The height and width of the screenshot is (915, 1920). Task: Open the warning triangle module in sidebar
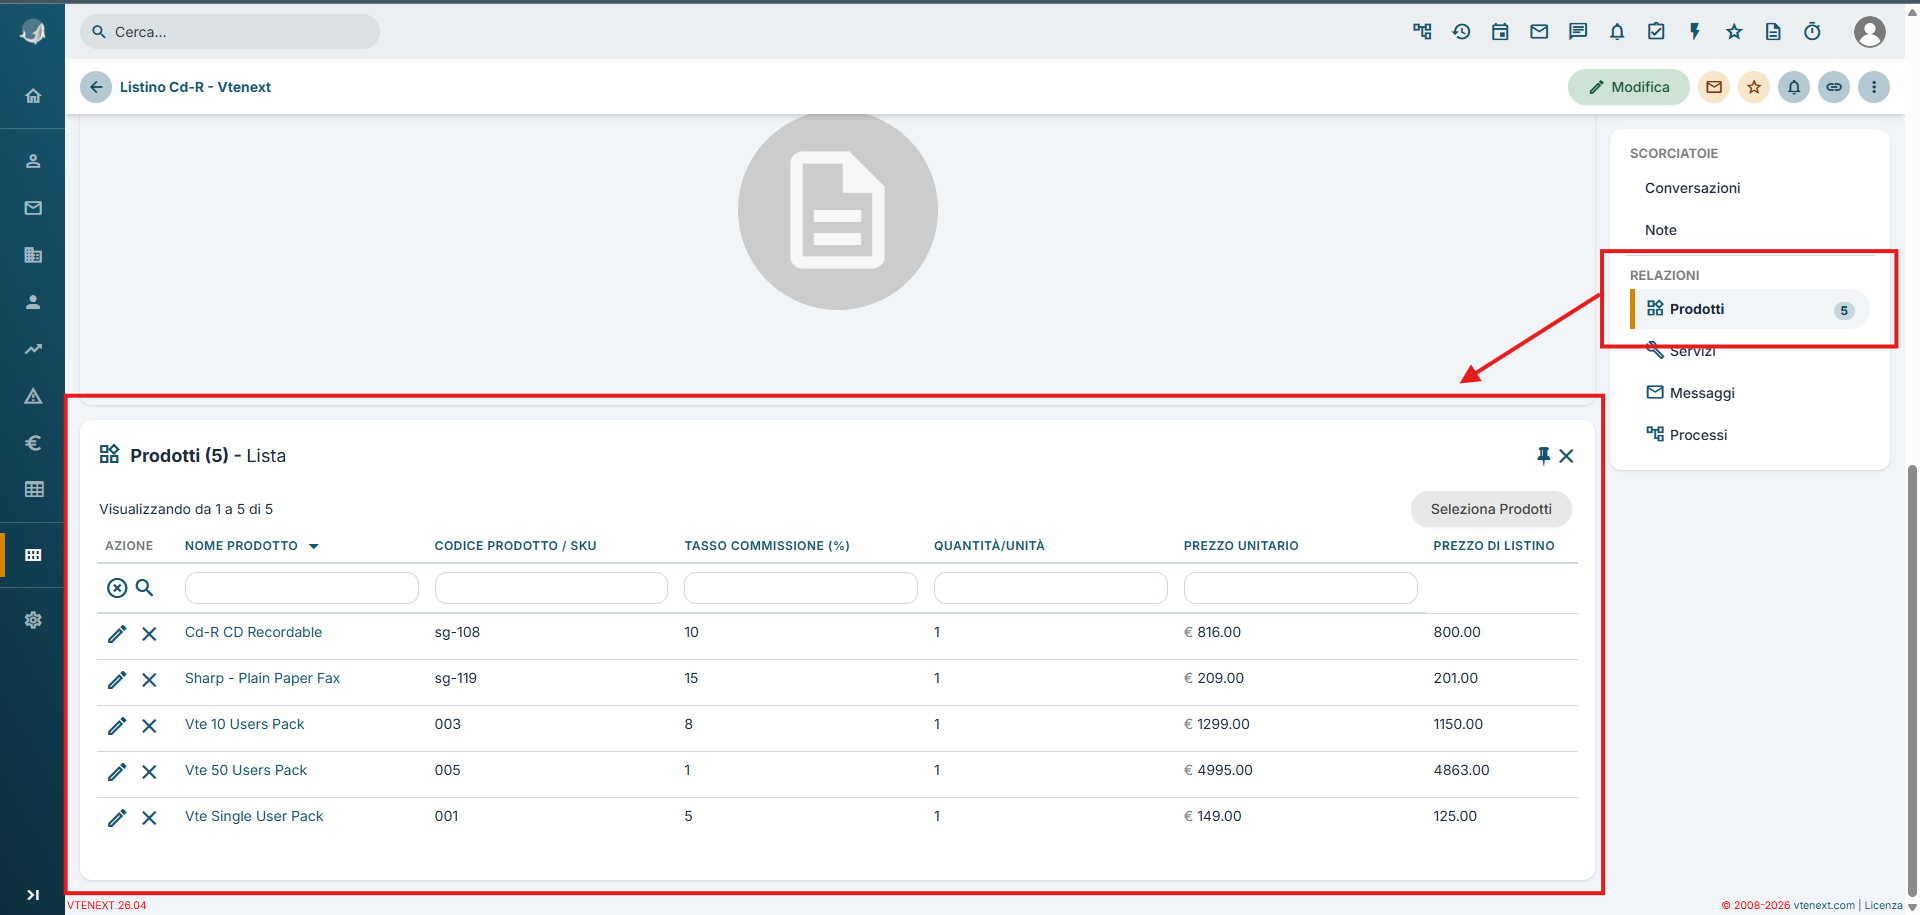(33, 396)
